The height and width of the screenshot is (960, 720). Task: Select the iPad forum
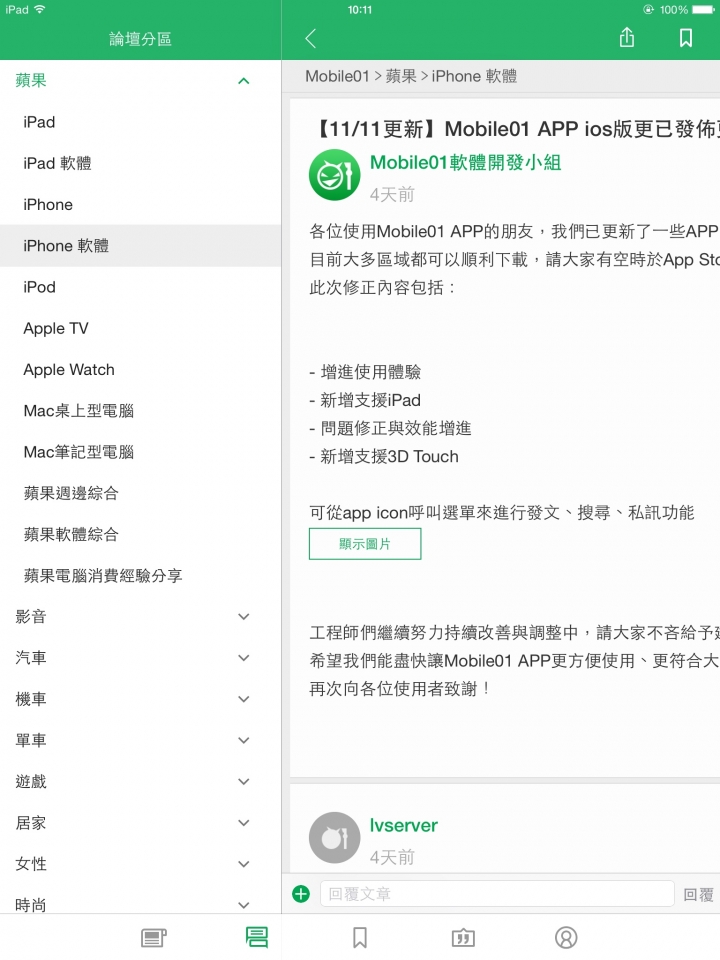[140, 122]
